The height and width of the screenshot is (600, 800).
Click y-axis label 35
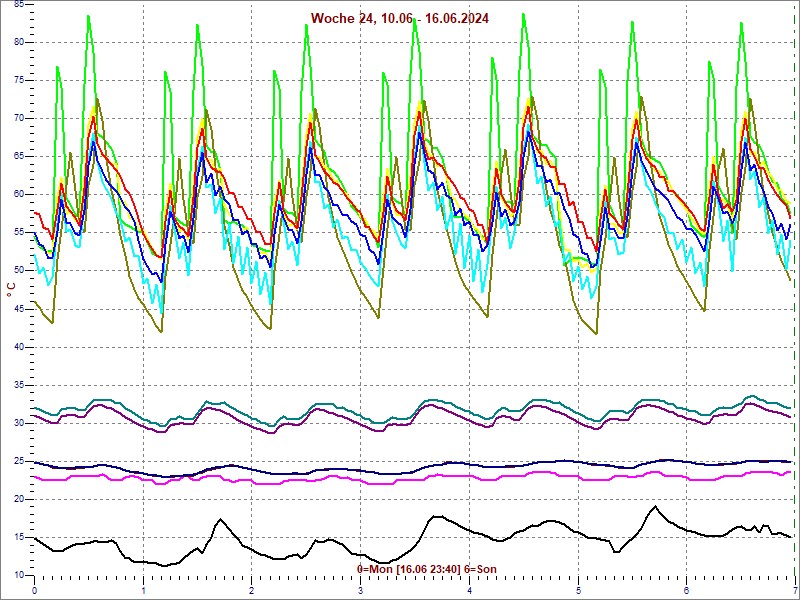click(x=19, y=385)
